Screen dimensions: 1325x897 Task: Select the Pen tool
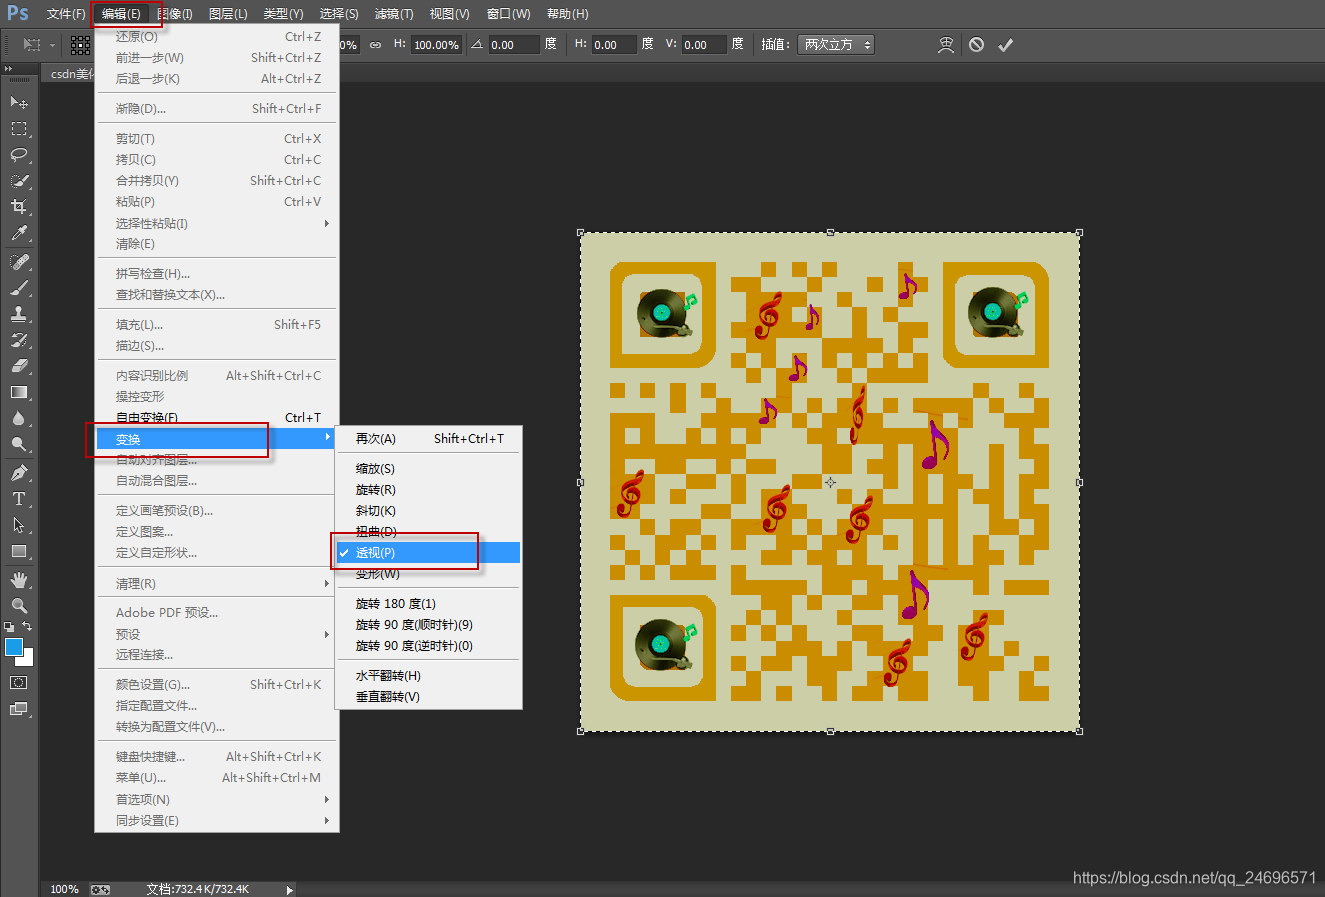(x=19, y=472)
